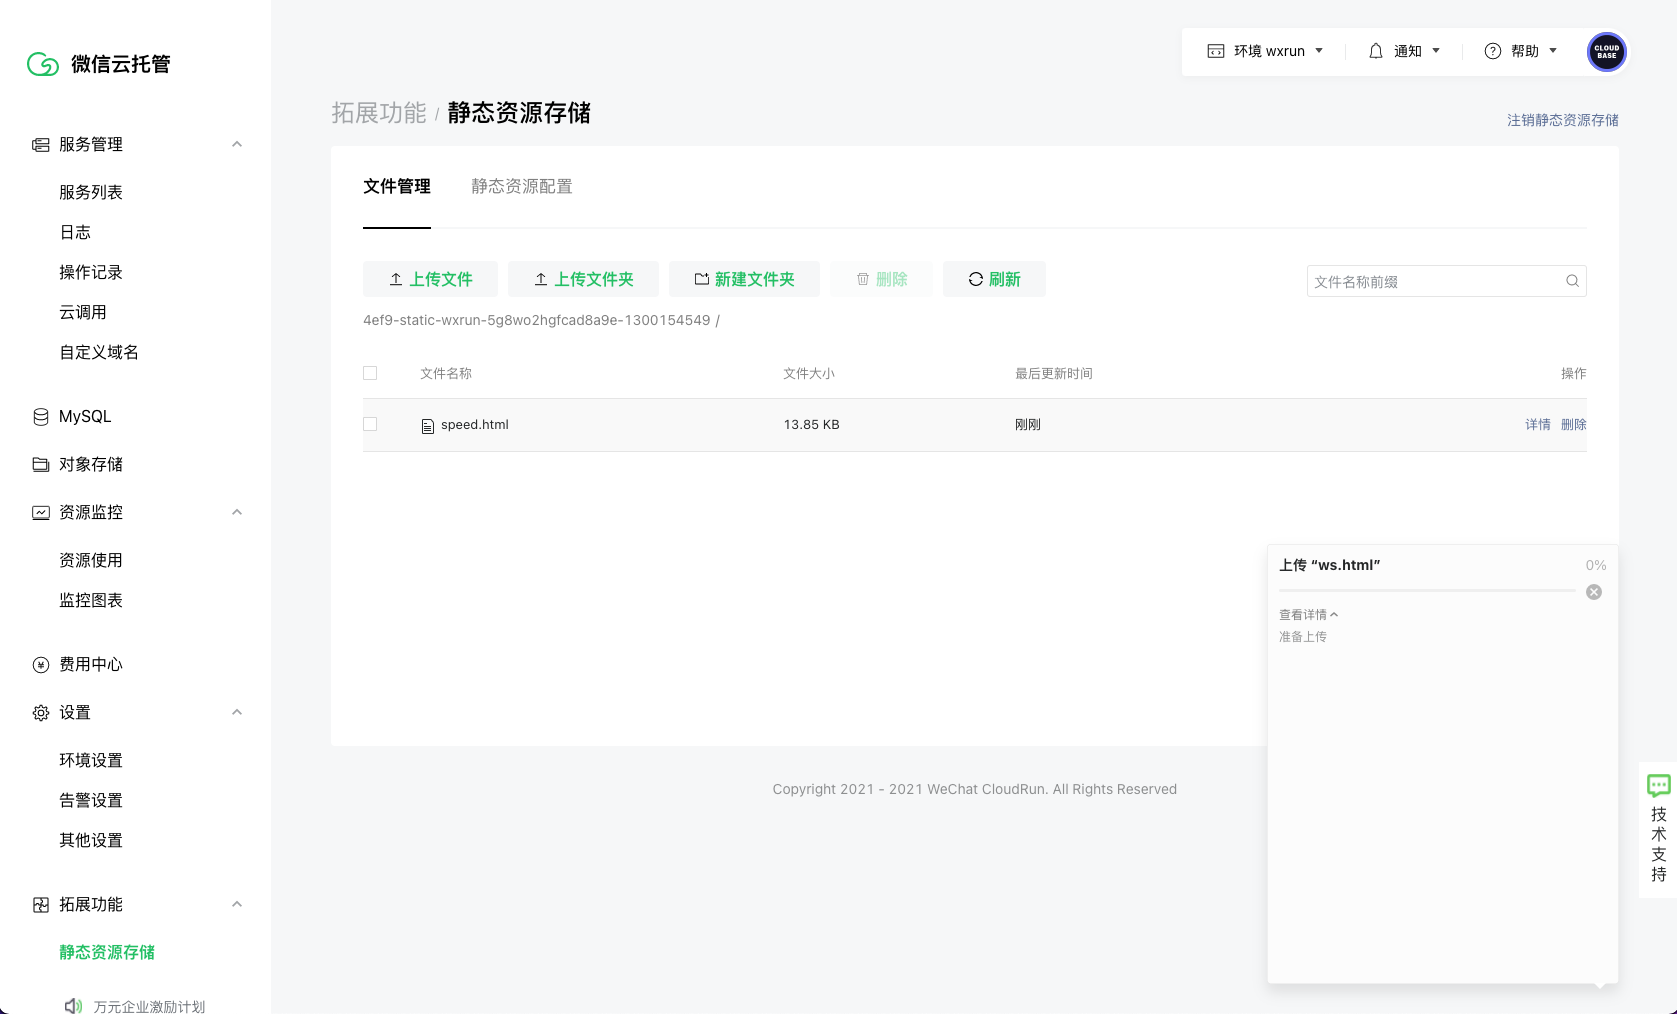Viewport: 1677px width, 1014px height.
Task: Collapse the Service Management (服务管理) section
Action: (237, 144)
